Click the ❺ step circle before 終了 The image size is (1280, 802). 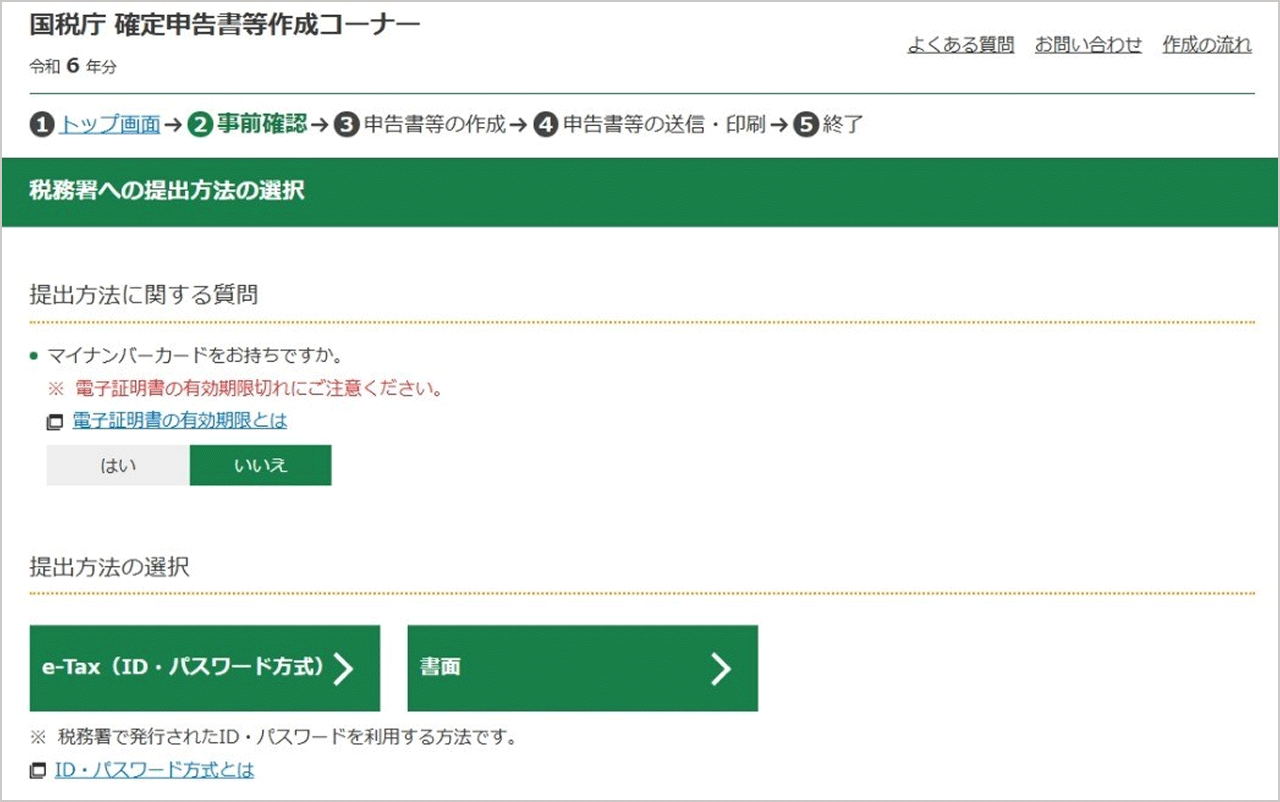805,125
